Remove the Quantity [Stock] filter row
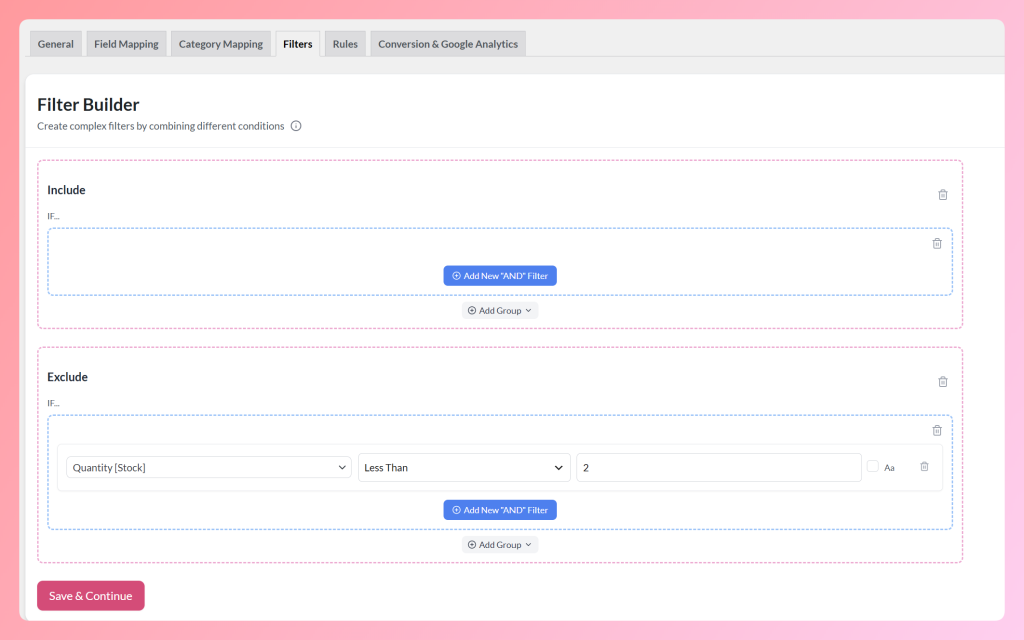Screen dimensions: 1024x640 [x=924, y=466]
